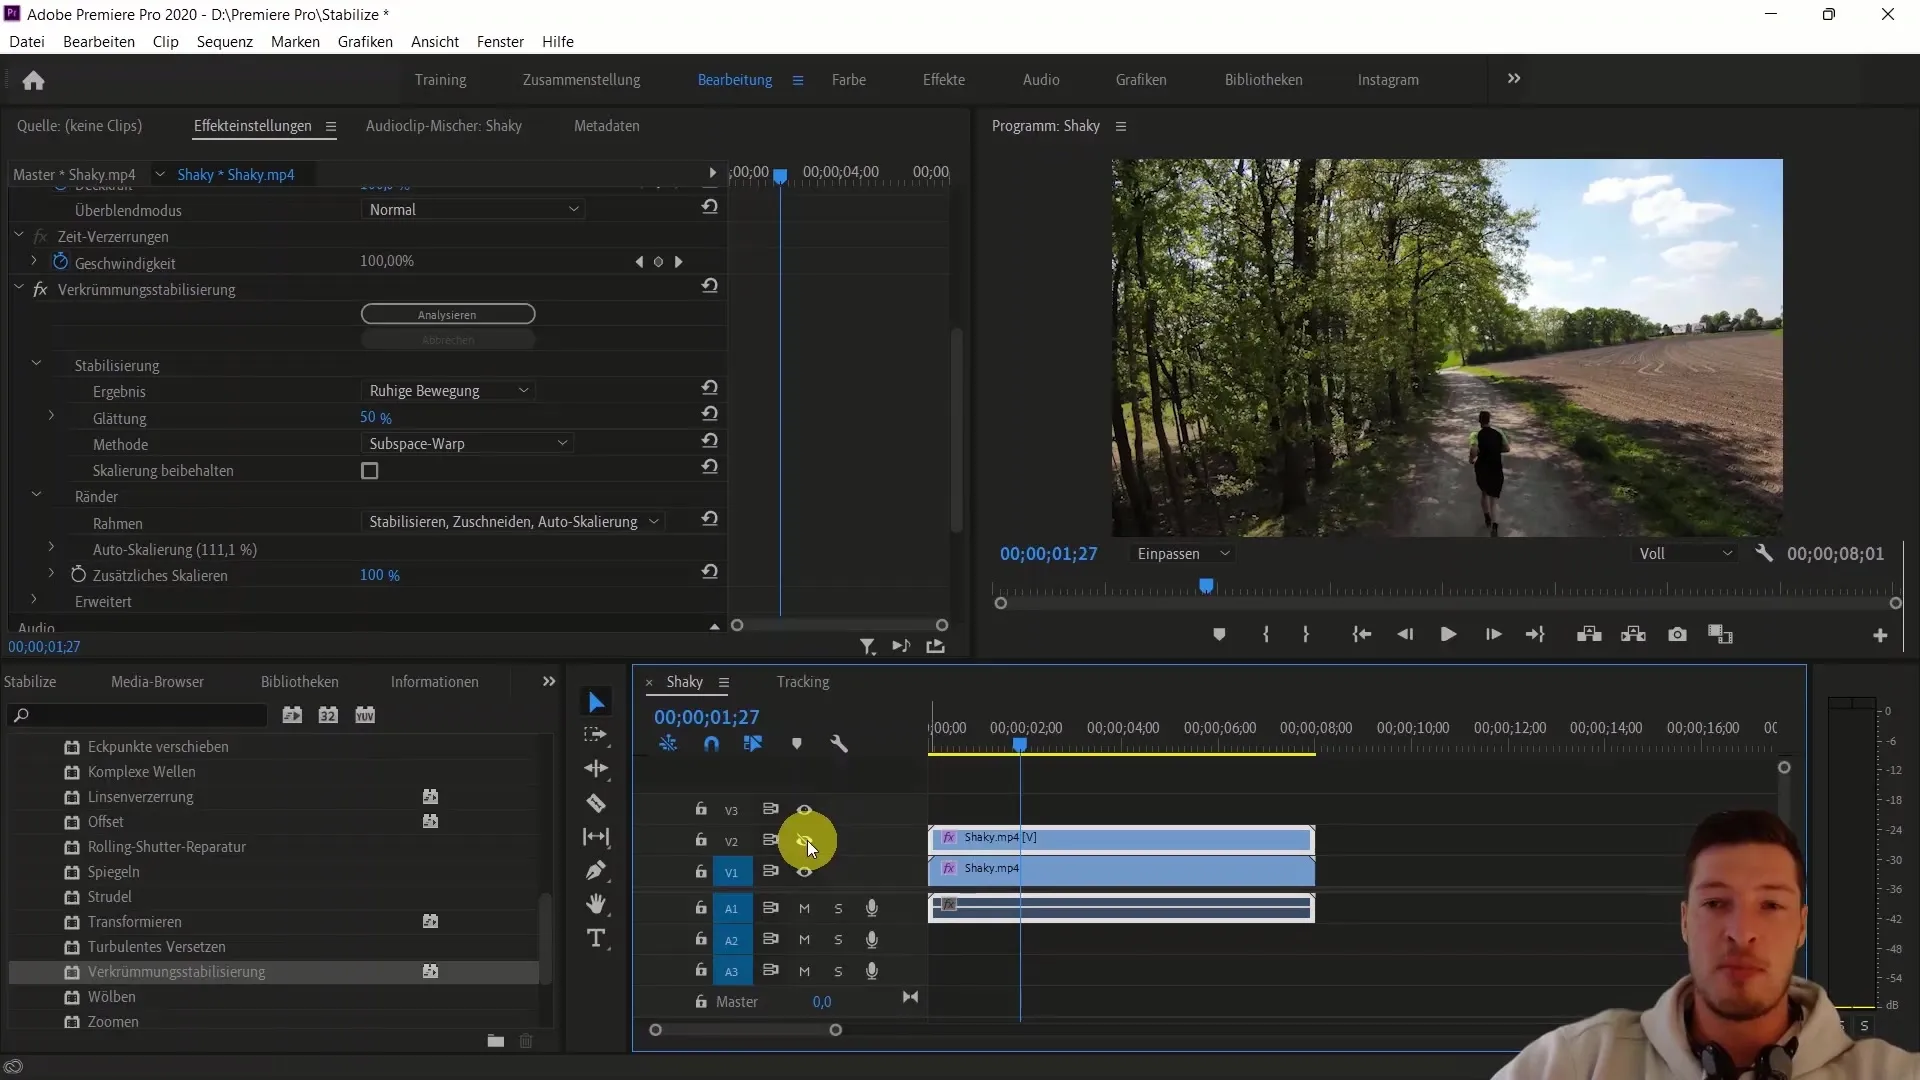Screen dimensions: 1920x1080
Task: Click the Glättung 50 % value
Action: click(x=376, y=418)
